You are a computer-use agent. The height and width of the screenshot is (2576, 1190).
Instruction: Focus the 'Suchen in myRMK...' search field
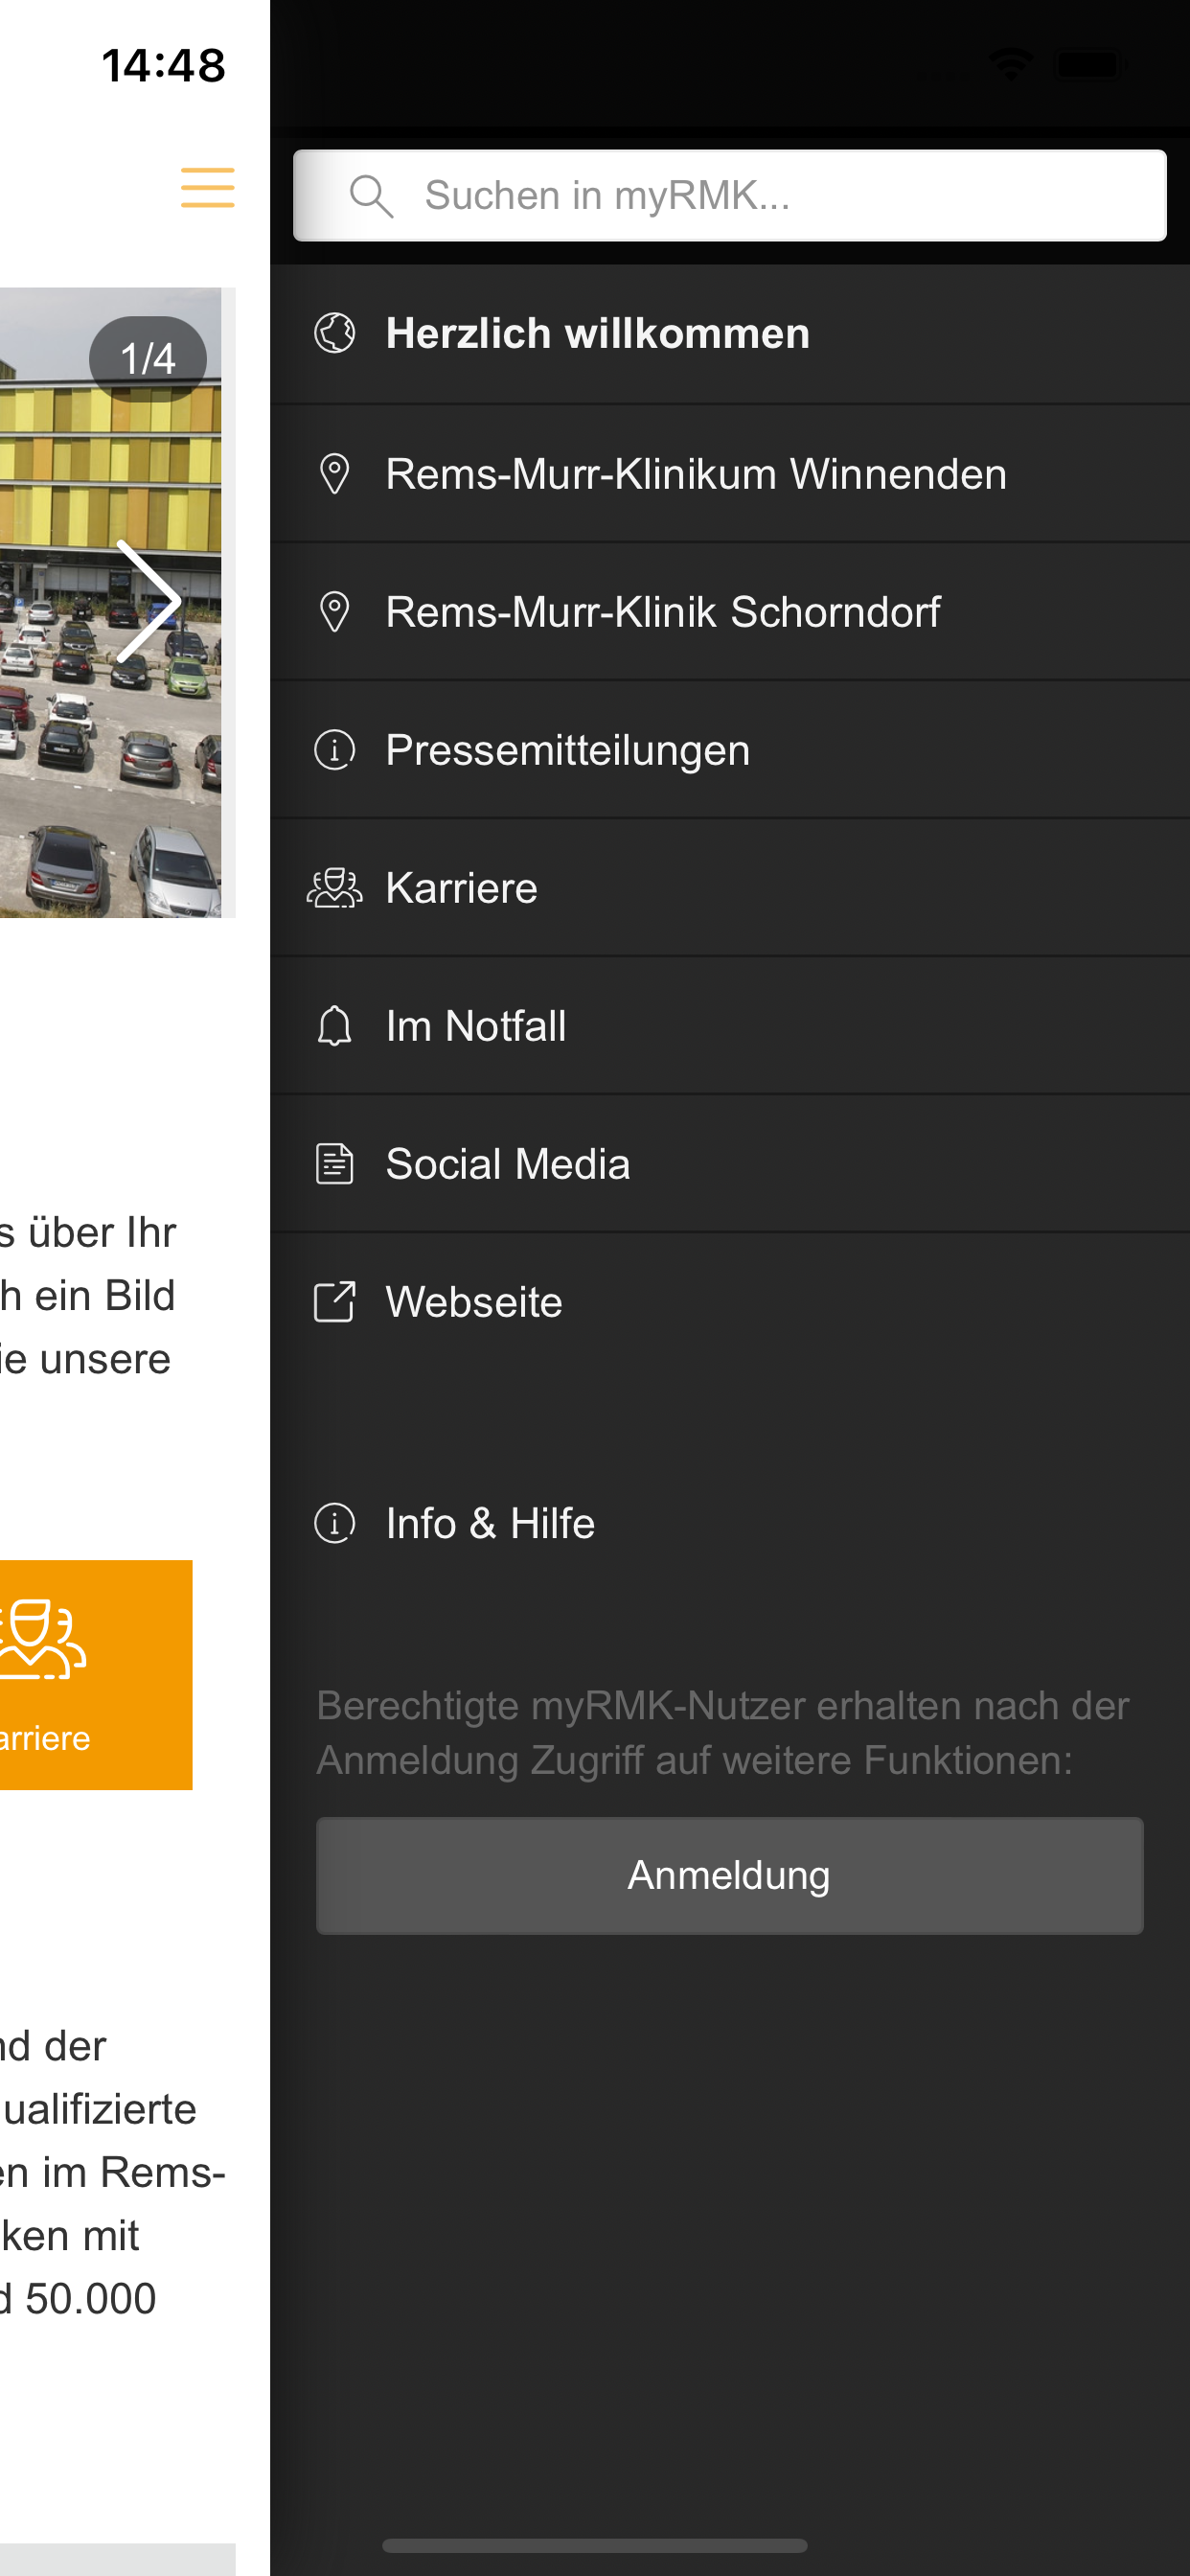tap(729, 196)
